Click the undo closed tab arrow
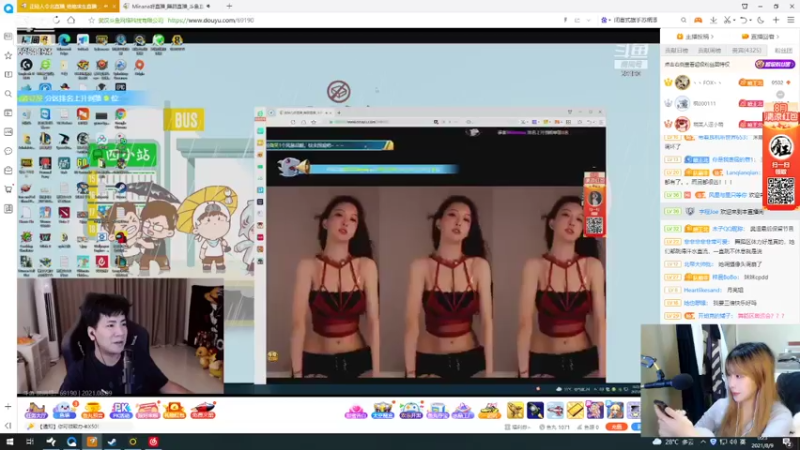 click(x=743, y=20)
